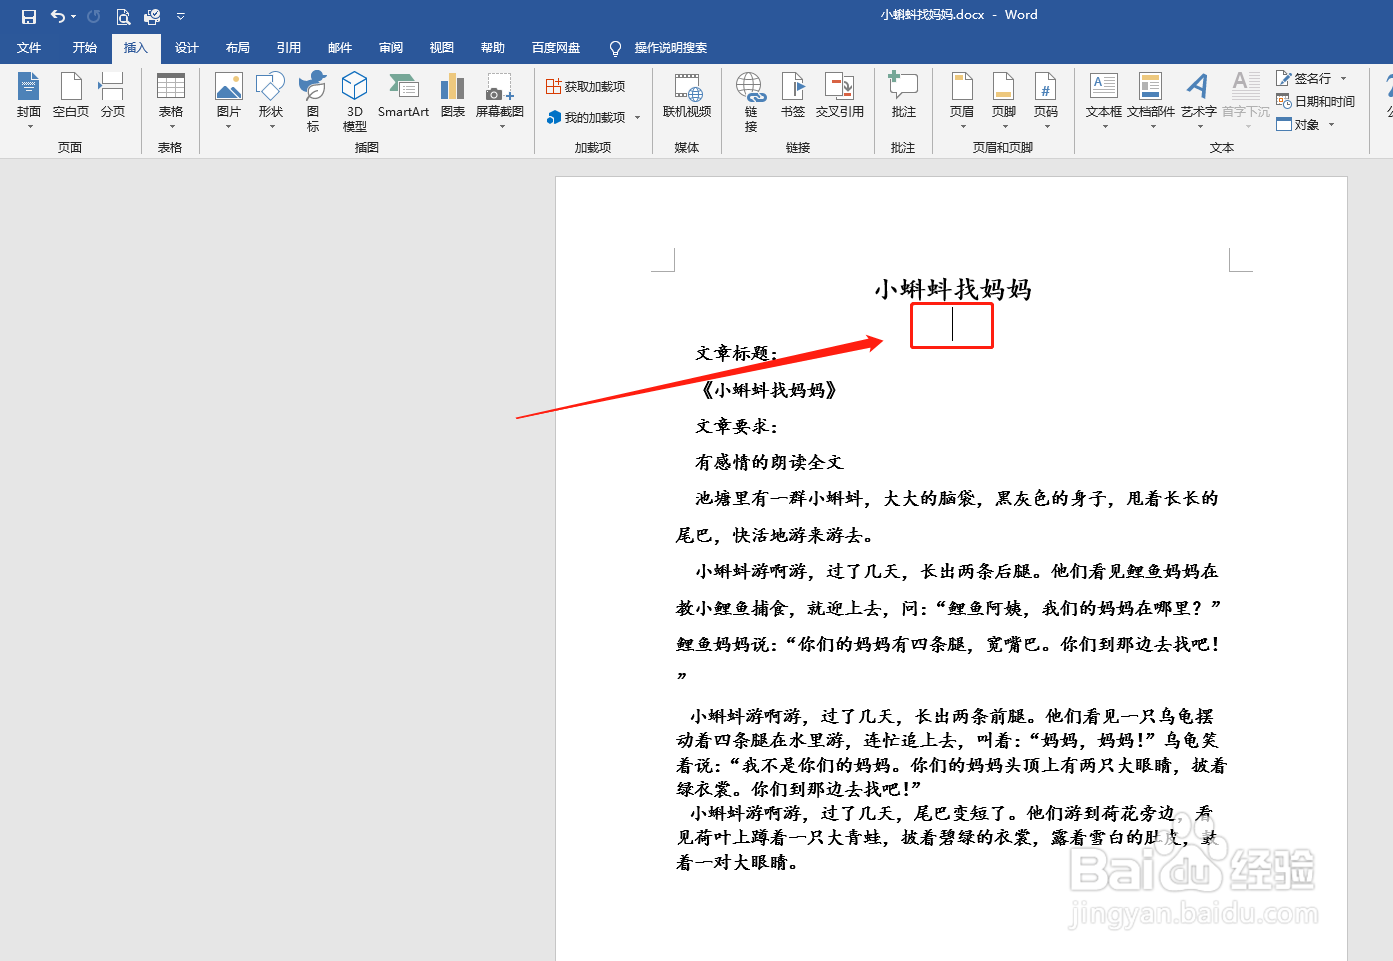
Task: Open the 页脚 footer options
Action: pos(1004,100)
